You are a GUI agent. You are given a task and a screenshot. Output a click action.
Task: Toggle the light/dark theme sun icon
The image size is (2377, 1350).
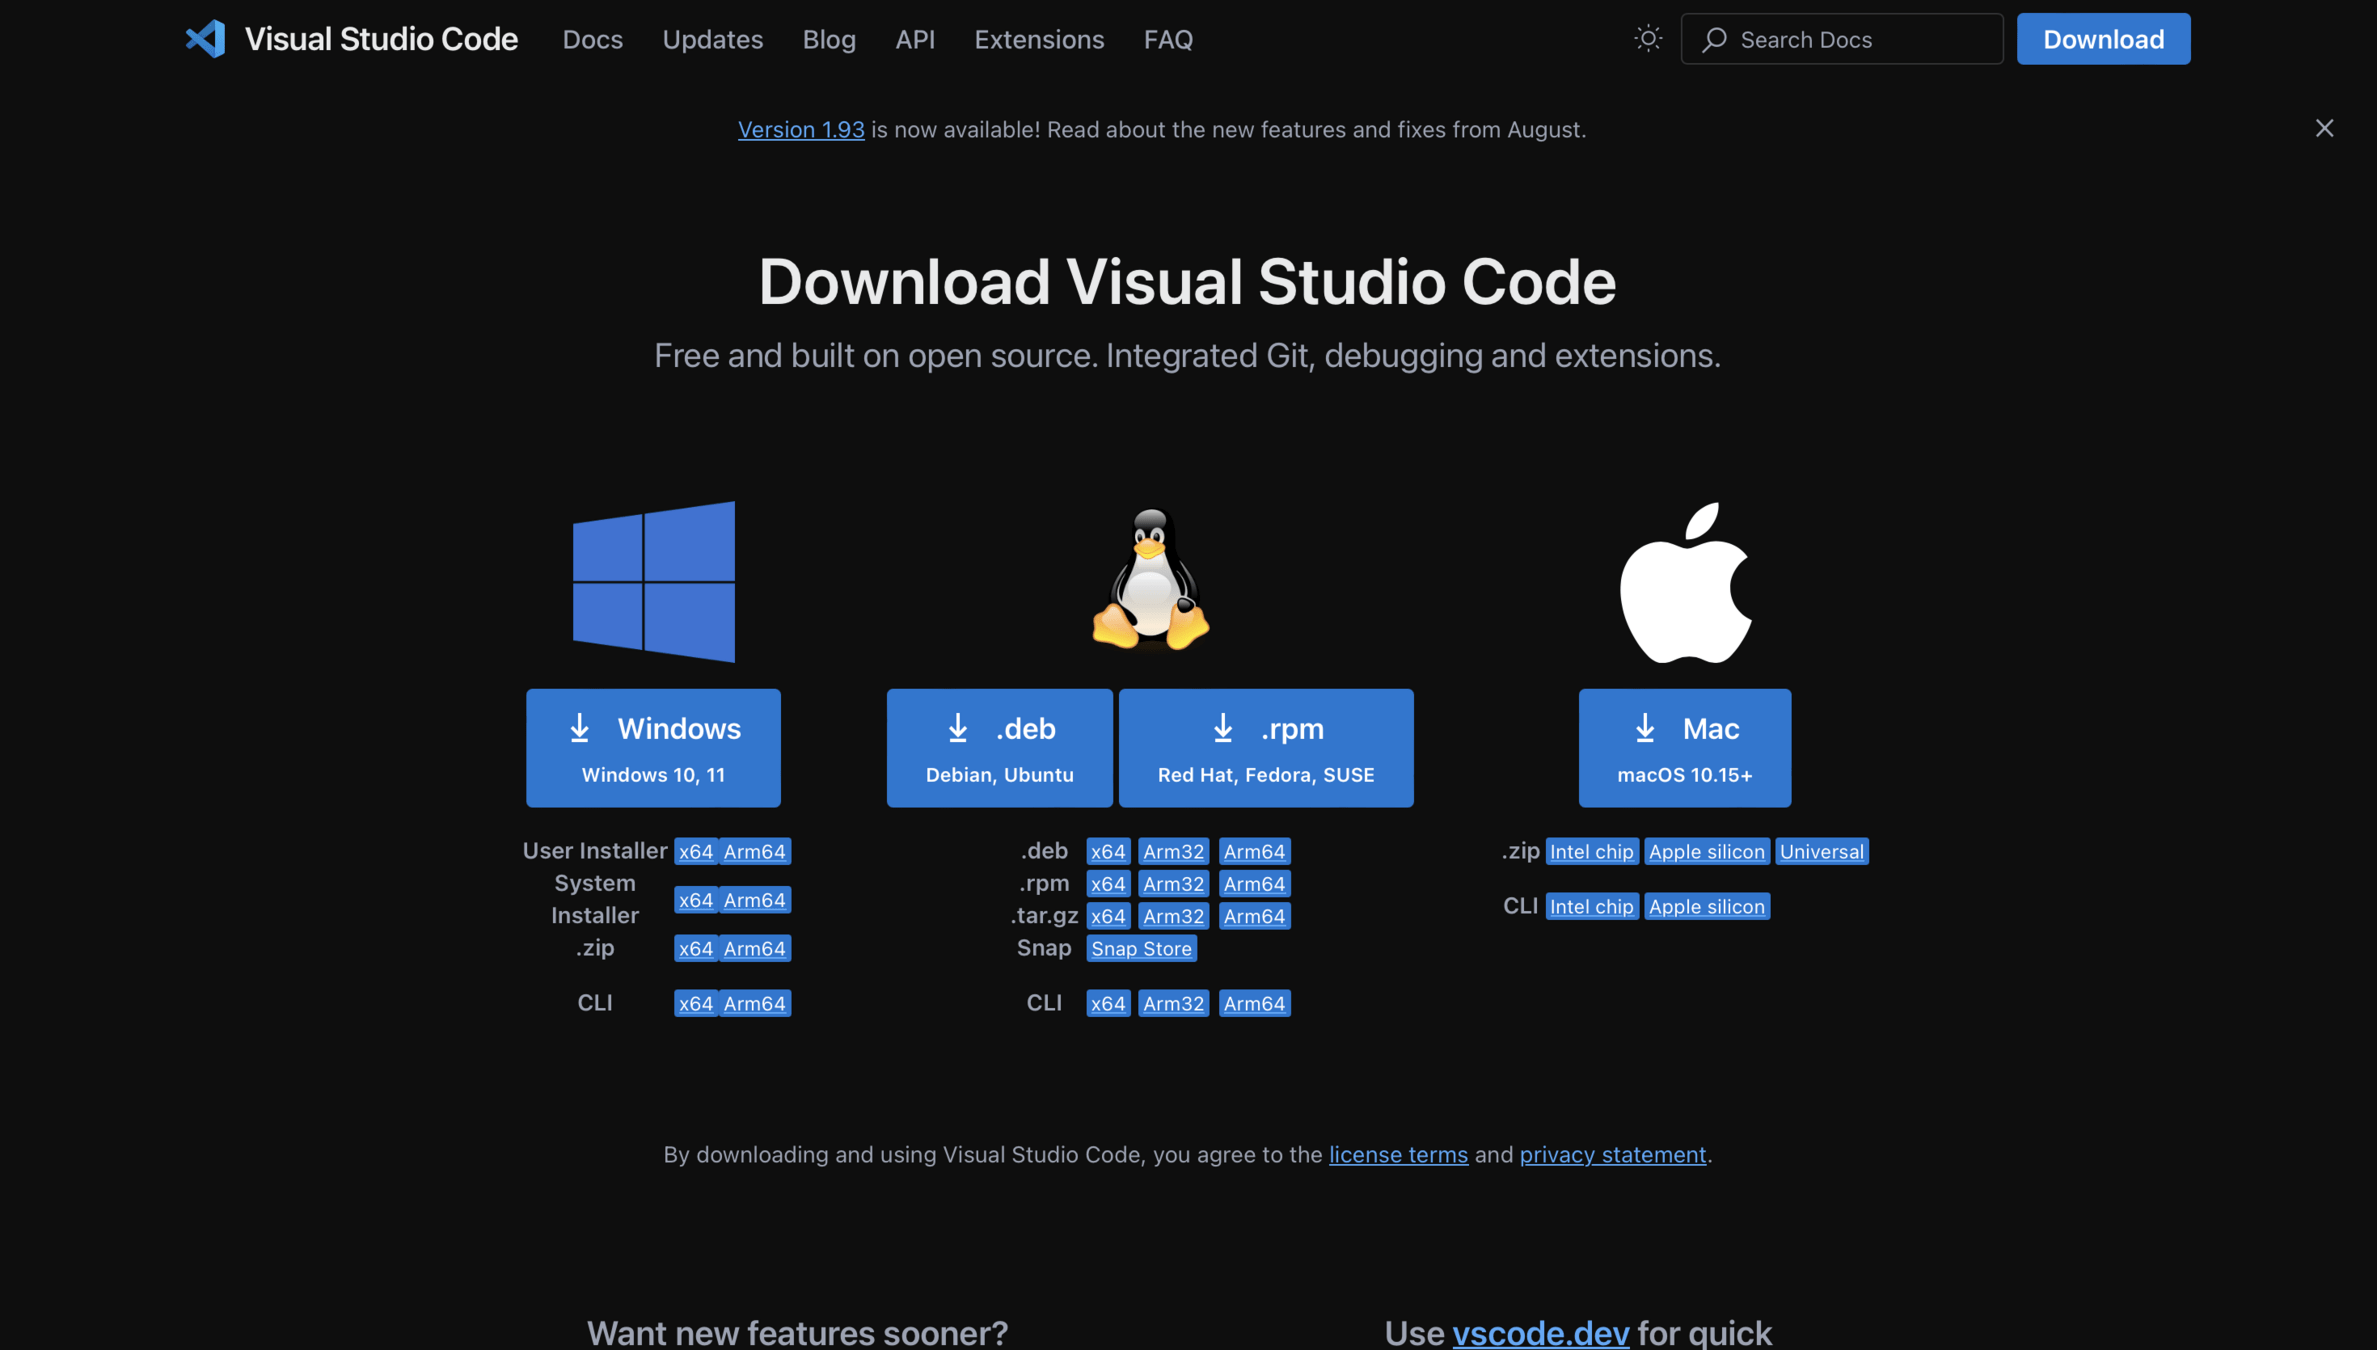(1647, 39)
